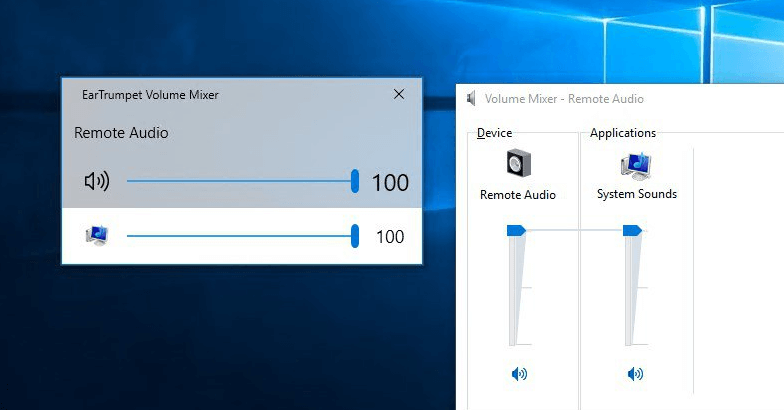Click Remote Audio device name in Volume Mixer
This screenshot has width=784, height=410.
click(518, 194)
